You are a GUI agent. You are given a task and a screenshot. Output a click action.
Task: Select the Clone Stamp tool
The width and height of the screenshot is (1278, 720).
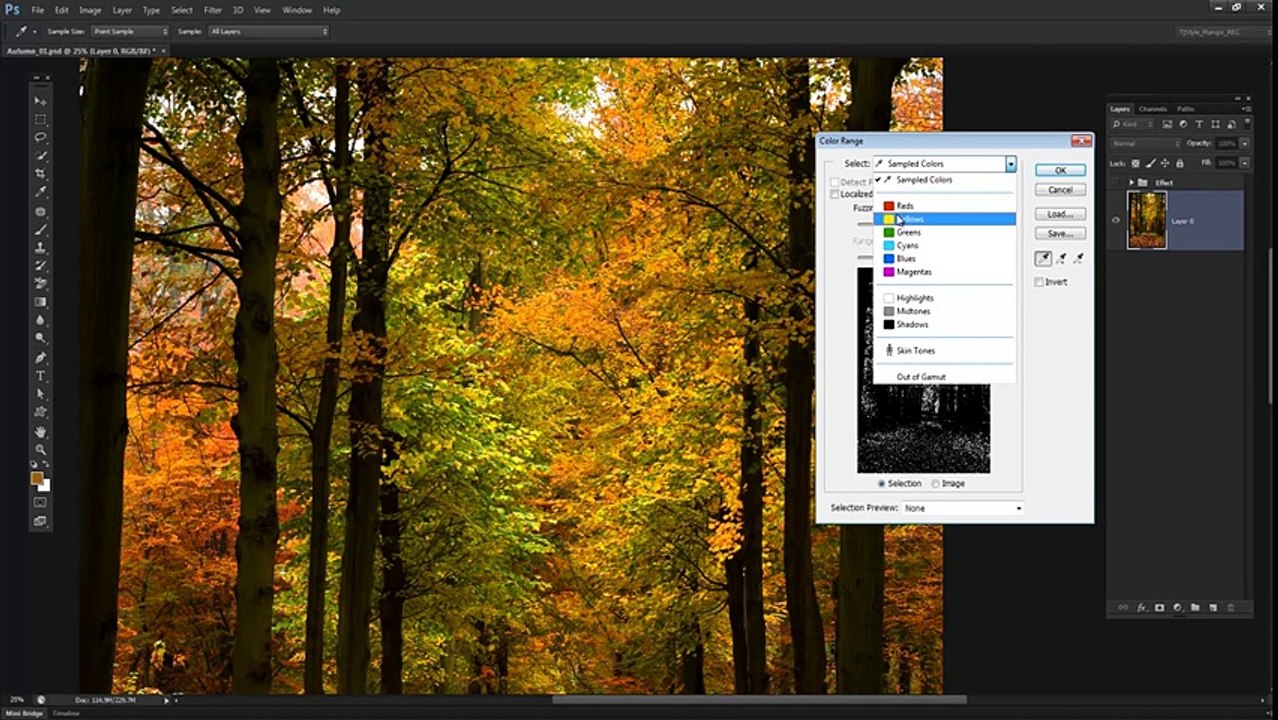41,247
